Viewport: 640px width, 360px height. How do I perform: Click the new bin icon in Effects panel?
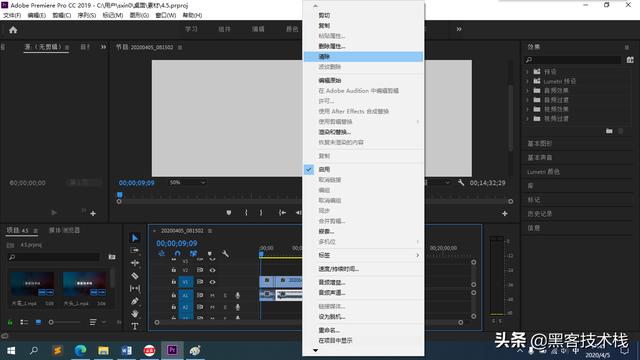pos(609,131)
